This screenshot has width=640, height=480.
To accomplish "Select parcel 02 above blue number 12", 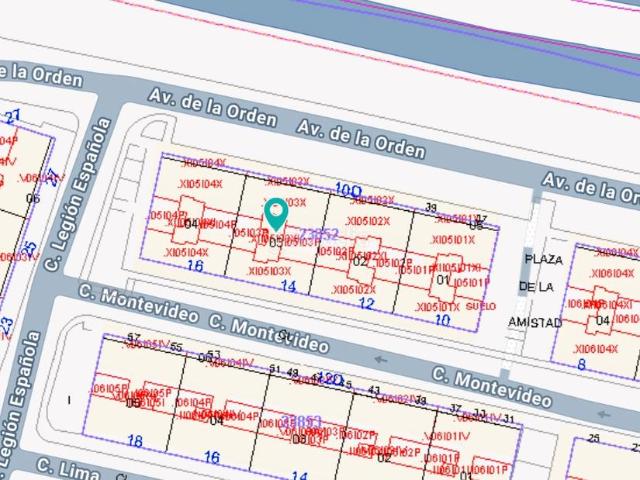I will [359, 262].
